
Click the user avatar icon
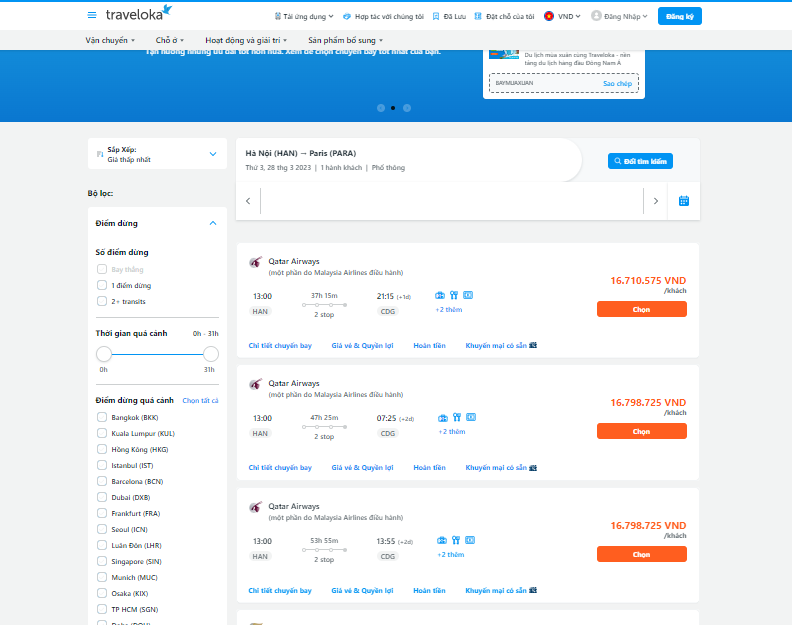pyautogui.click(x=596, y=16)
